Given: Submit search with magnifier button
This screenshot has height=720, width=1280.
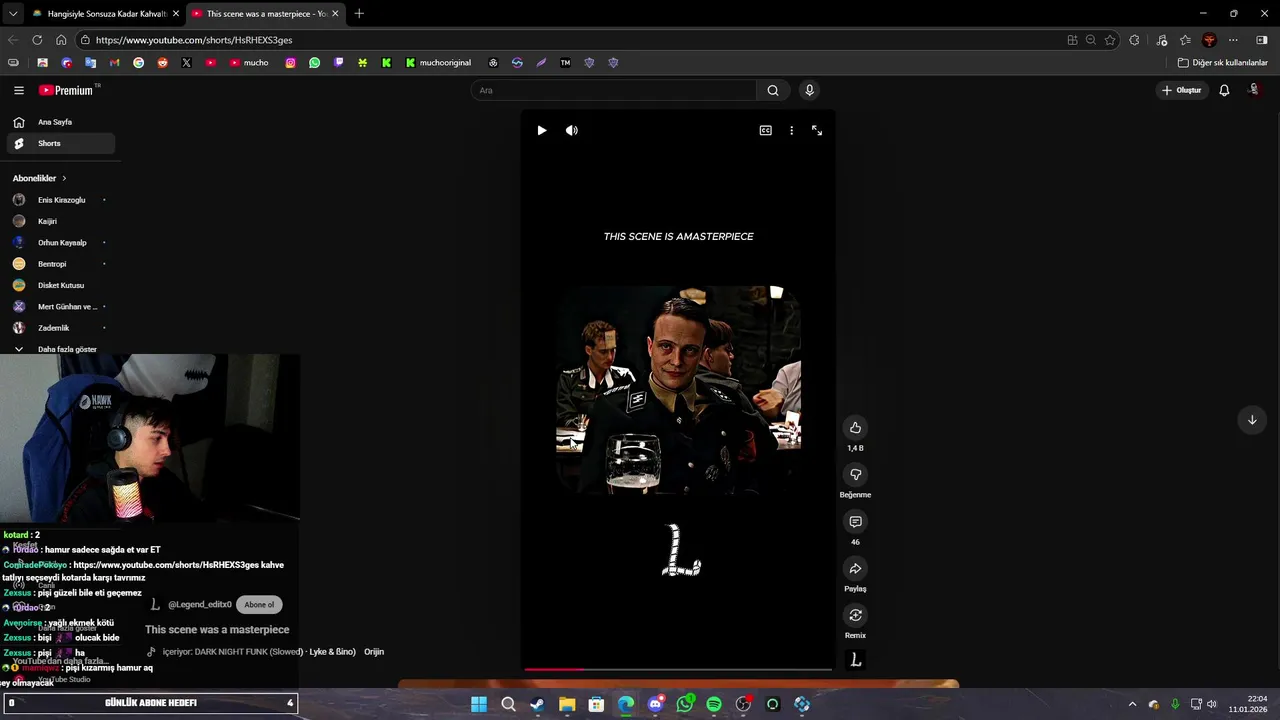Looking at the screenshot, I should [x=772, y=90].
